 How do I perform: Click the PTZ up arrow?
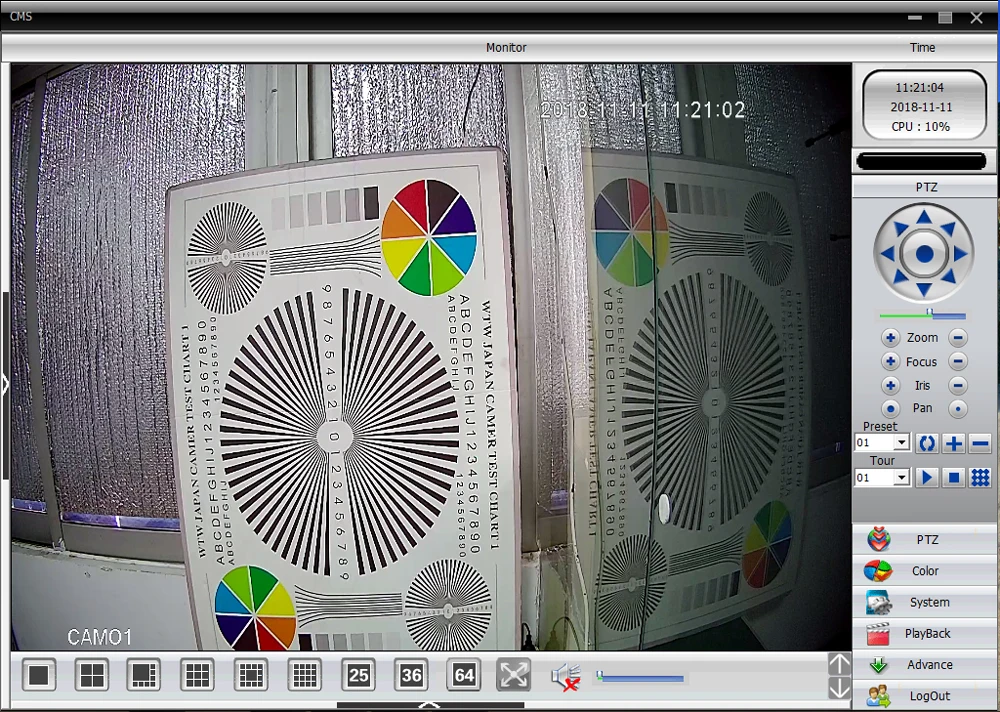[x=924, y=218]
